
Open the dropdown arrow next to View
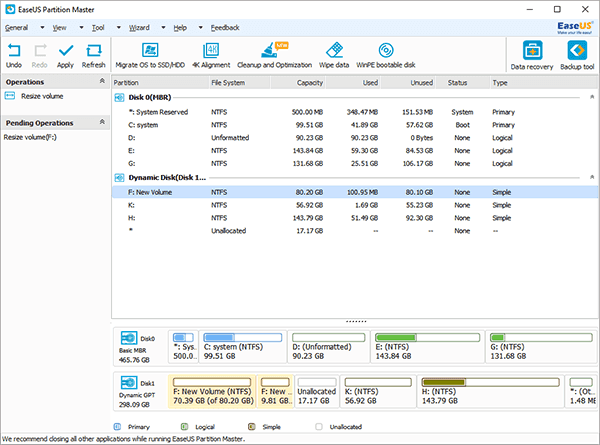pos(82,28)
